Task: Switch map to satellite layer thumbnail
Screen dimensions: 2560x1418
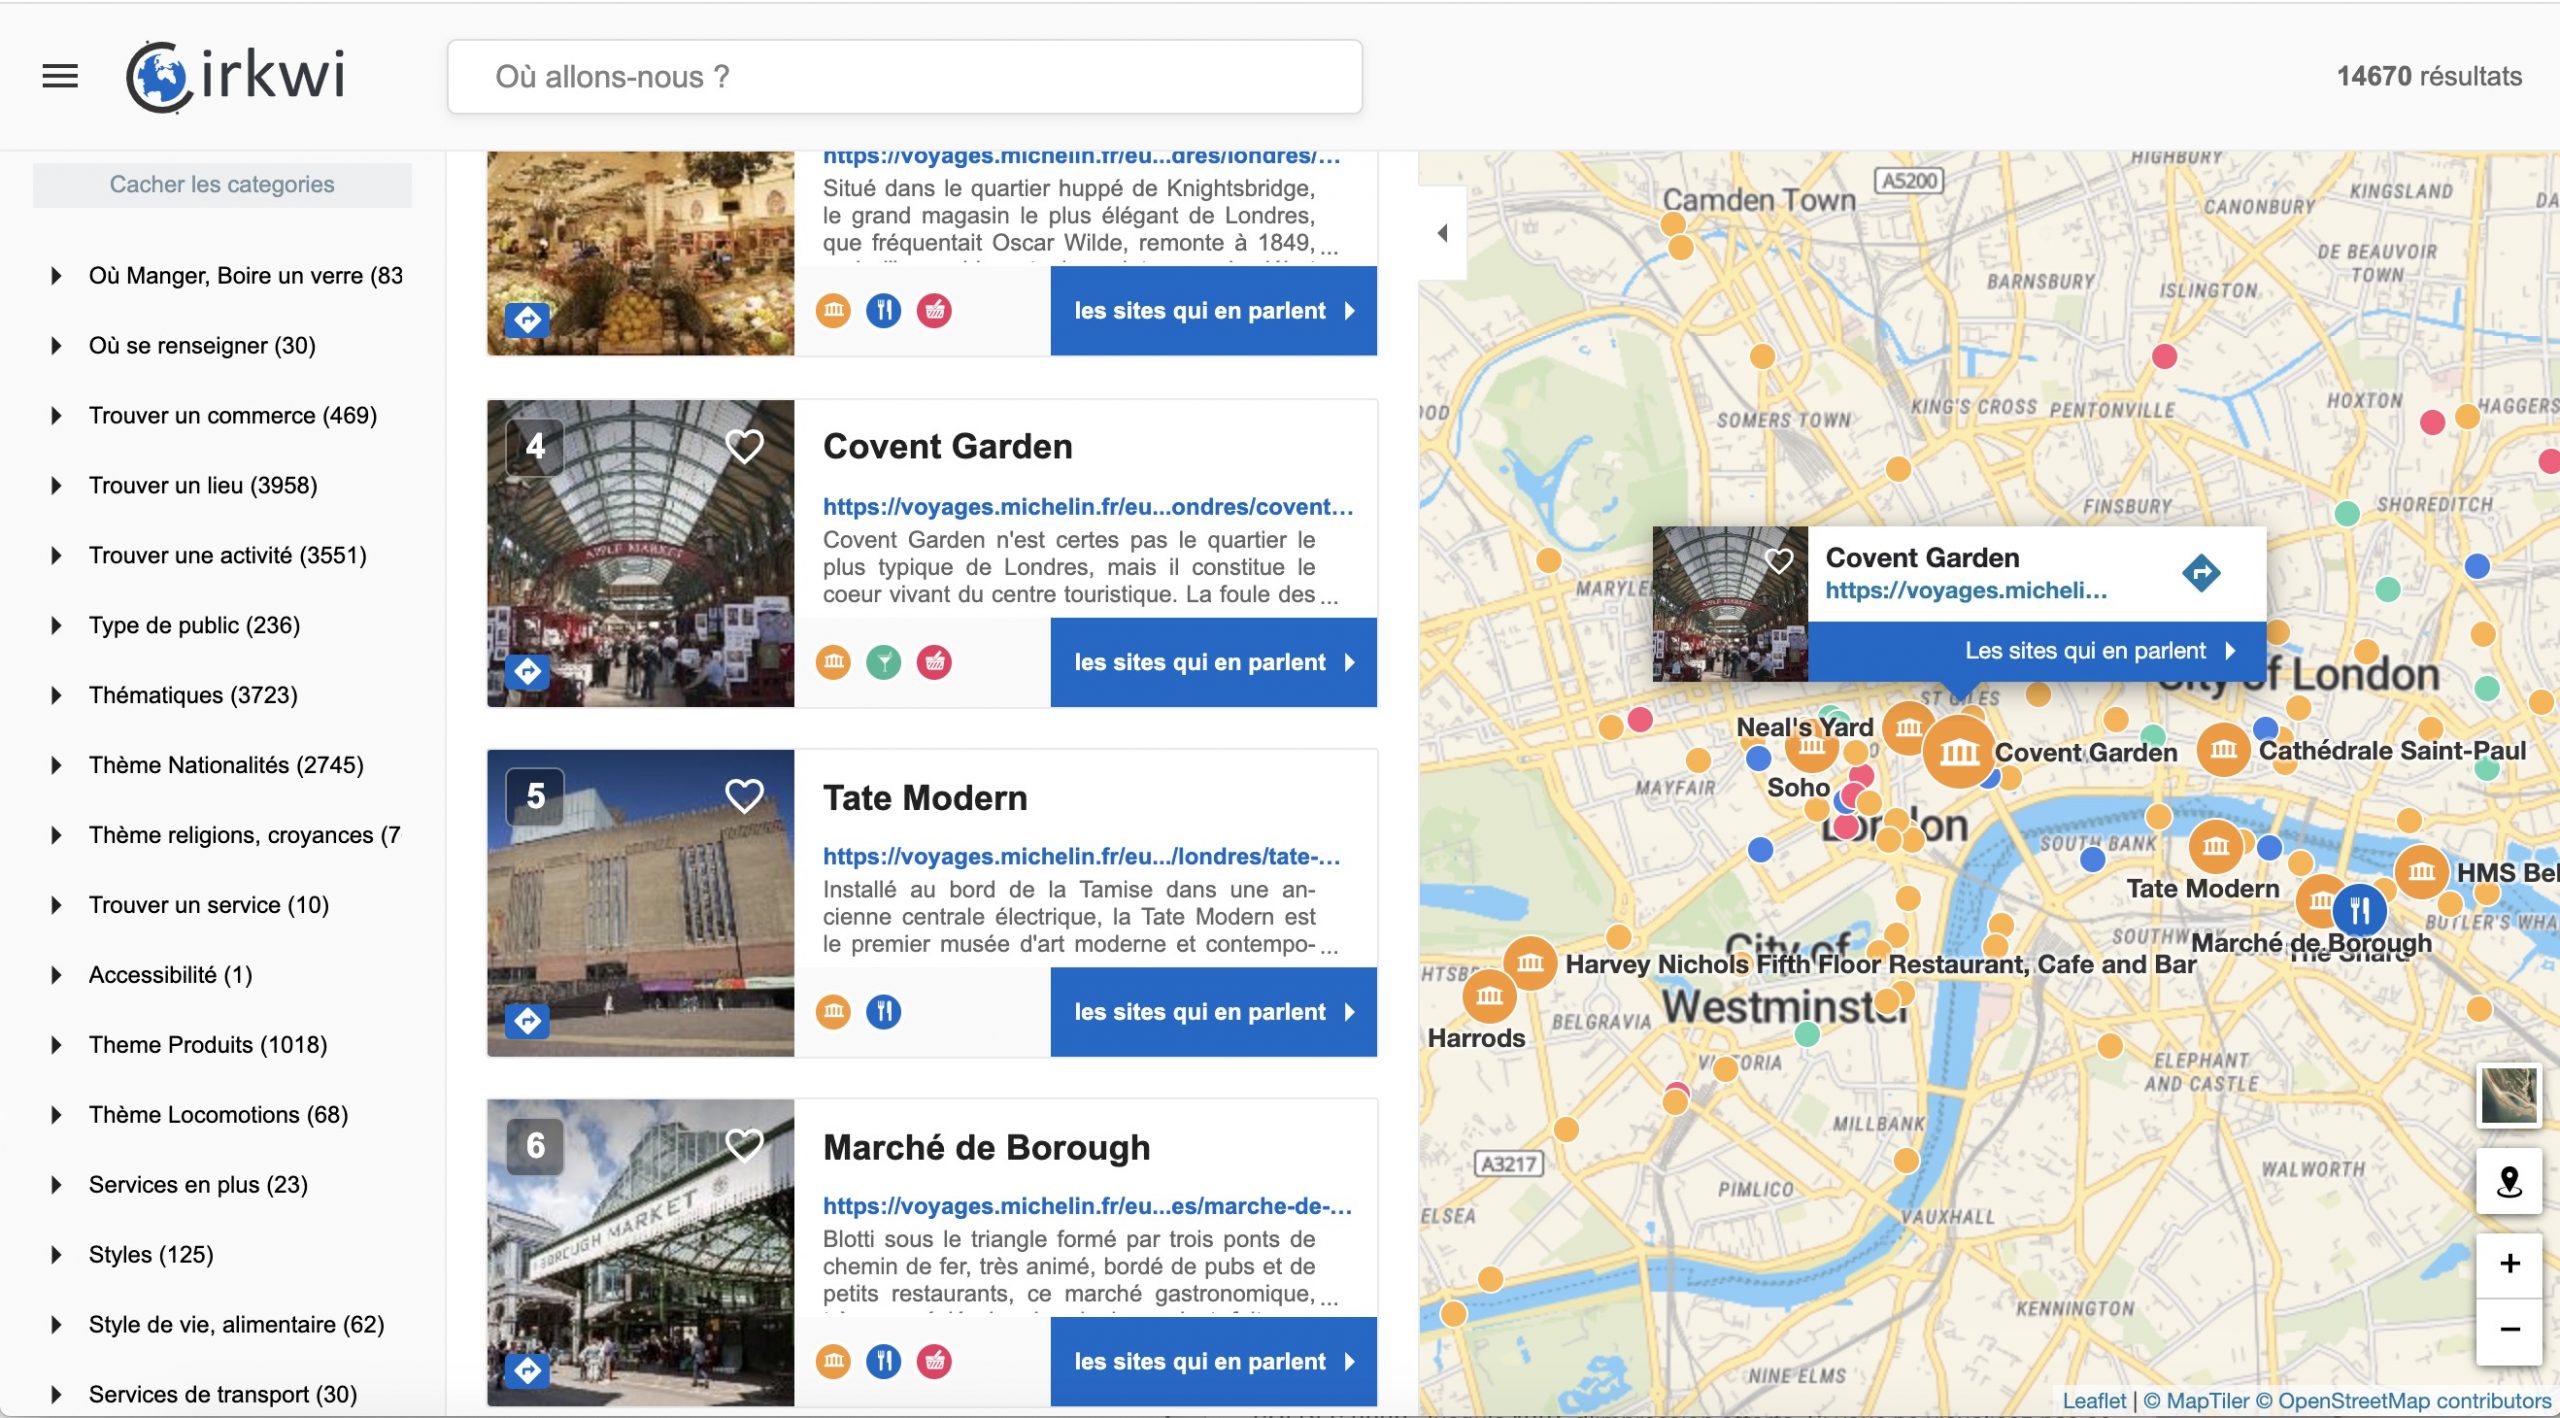Action: (2509, 1095)
